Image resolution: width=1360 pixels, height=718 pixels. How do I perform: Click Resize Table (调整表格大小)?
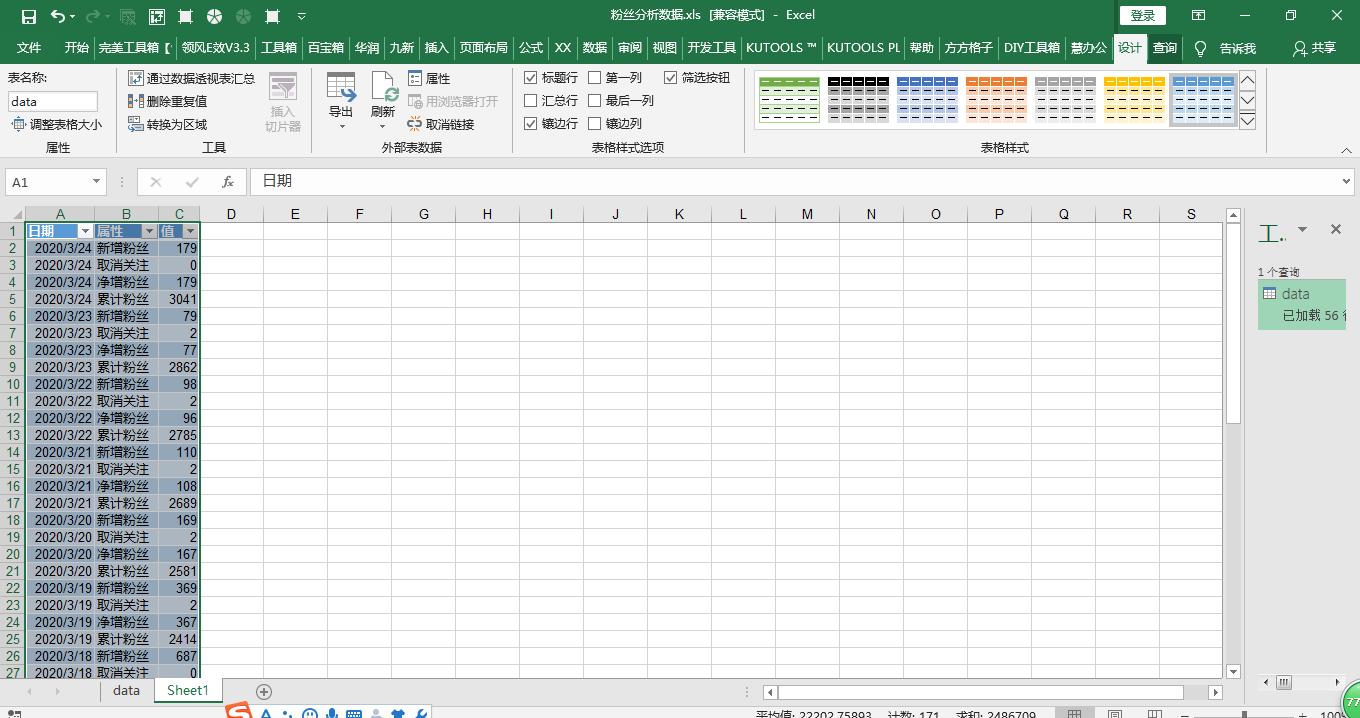click(57, 124)
